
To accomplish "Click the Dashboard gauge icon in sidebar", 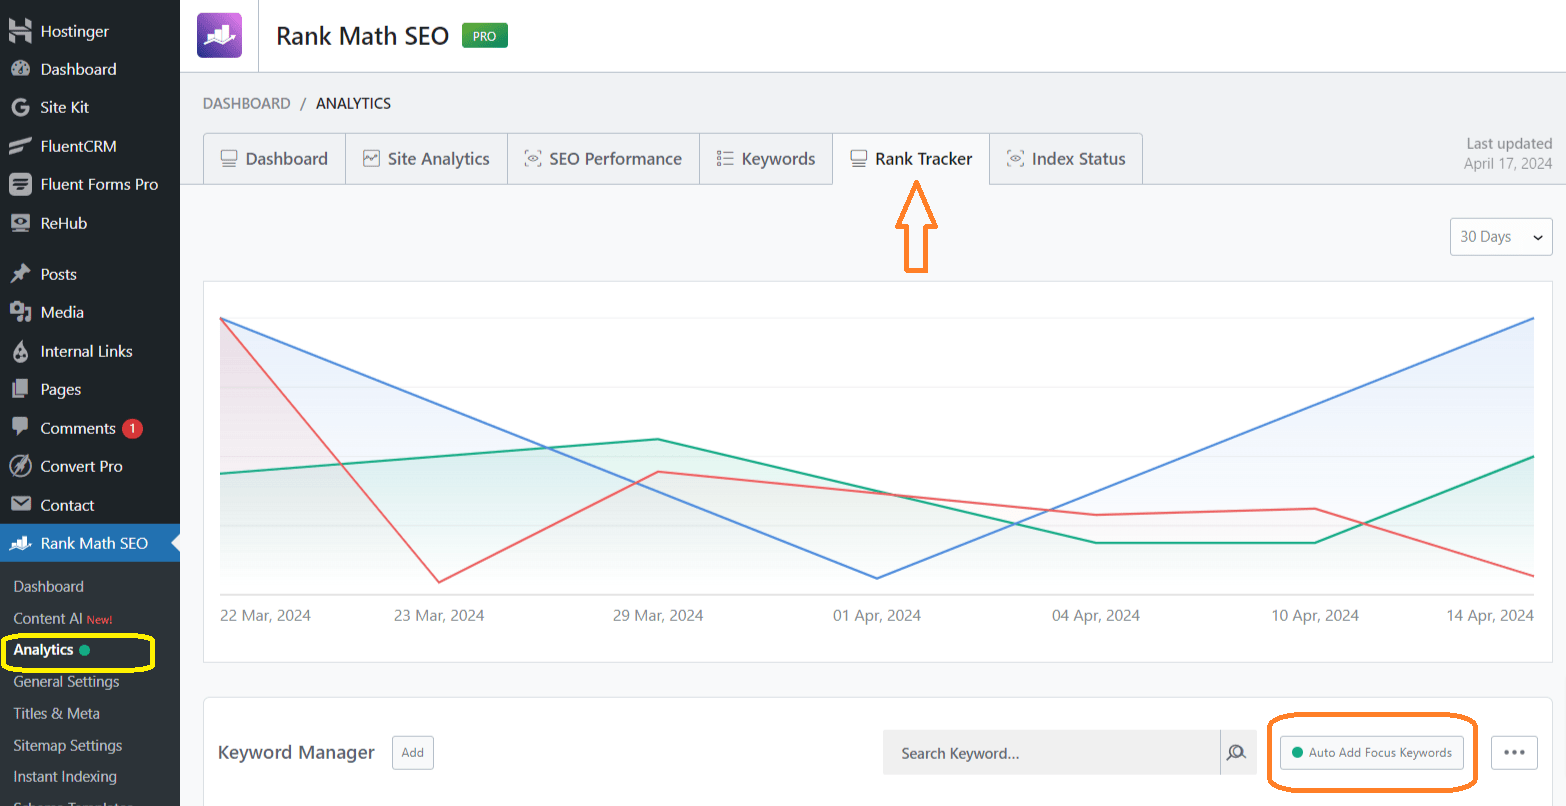I will [20, 69].
